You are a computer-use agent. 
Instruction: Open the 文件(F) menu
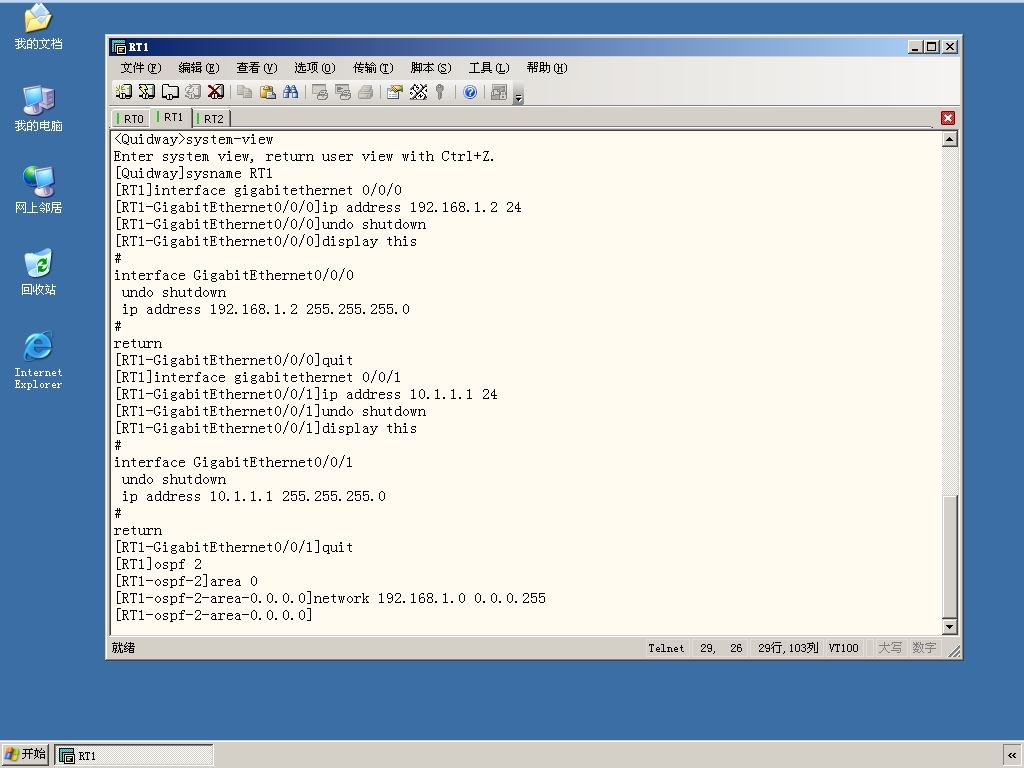click(x=140, y=68)
